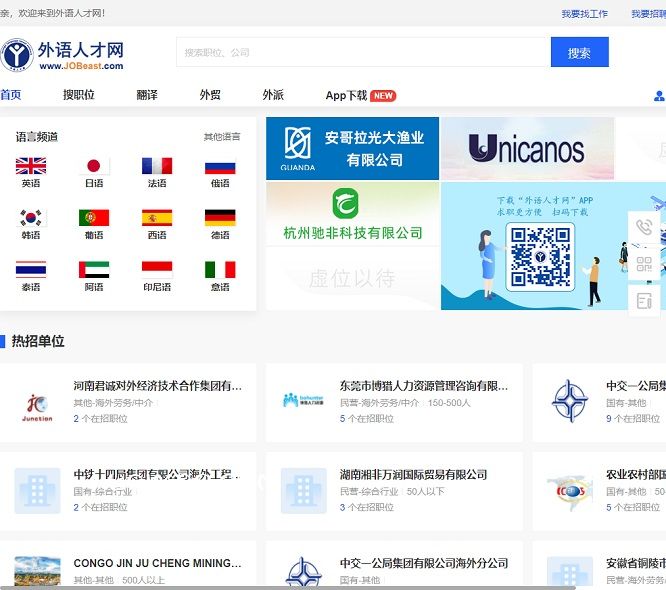Select the Italian (意语) flag icon

pyautogui.click(x=220, y=270)
